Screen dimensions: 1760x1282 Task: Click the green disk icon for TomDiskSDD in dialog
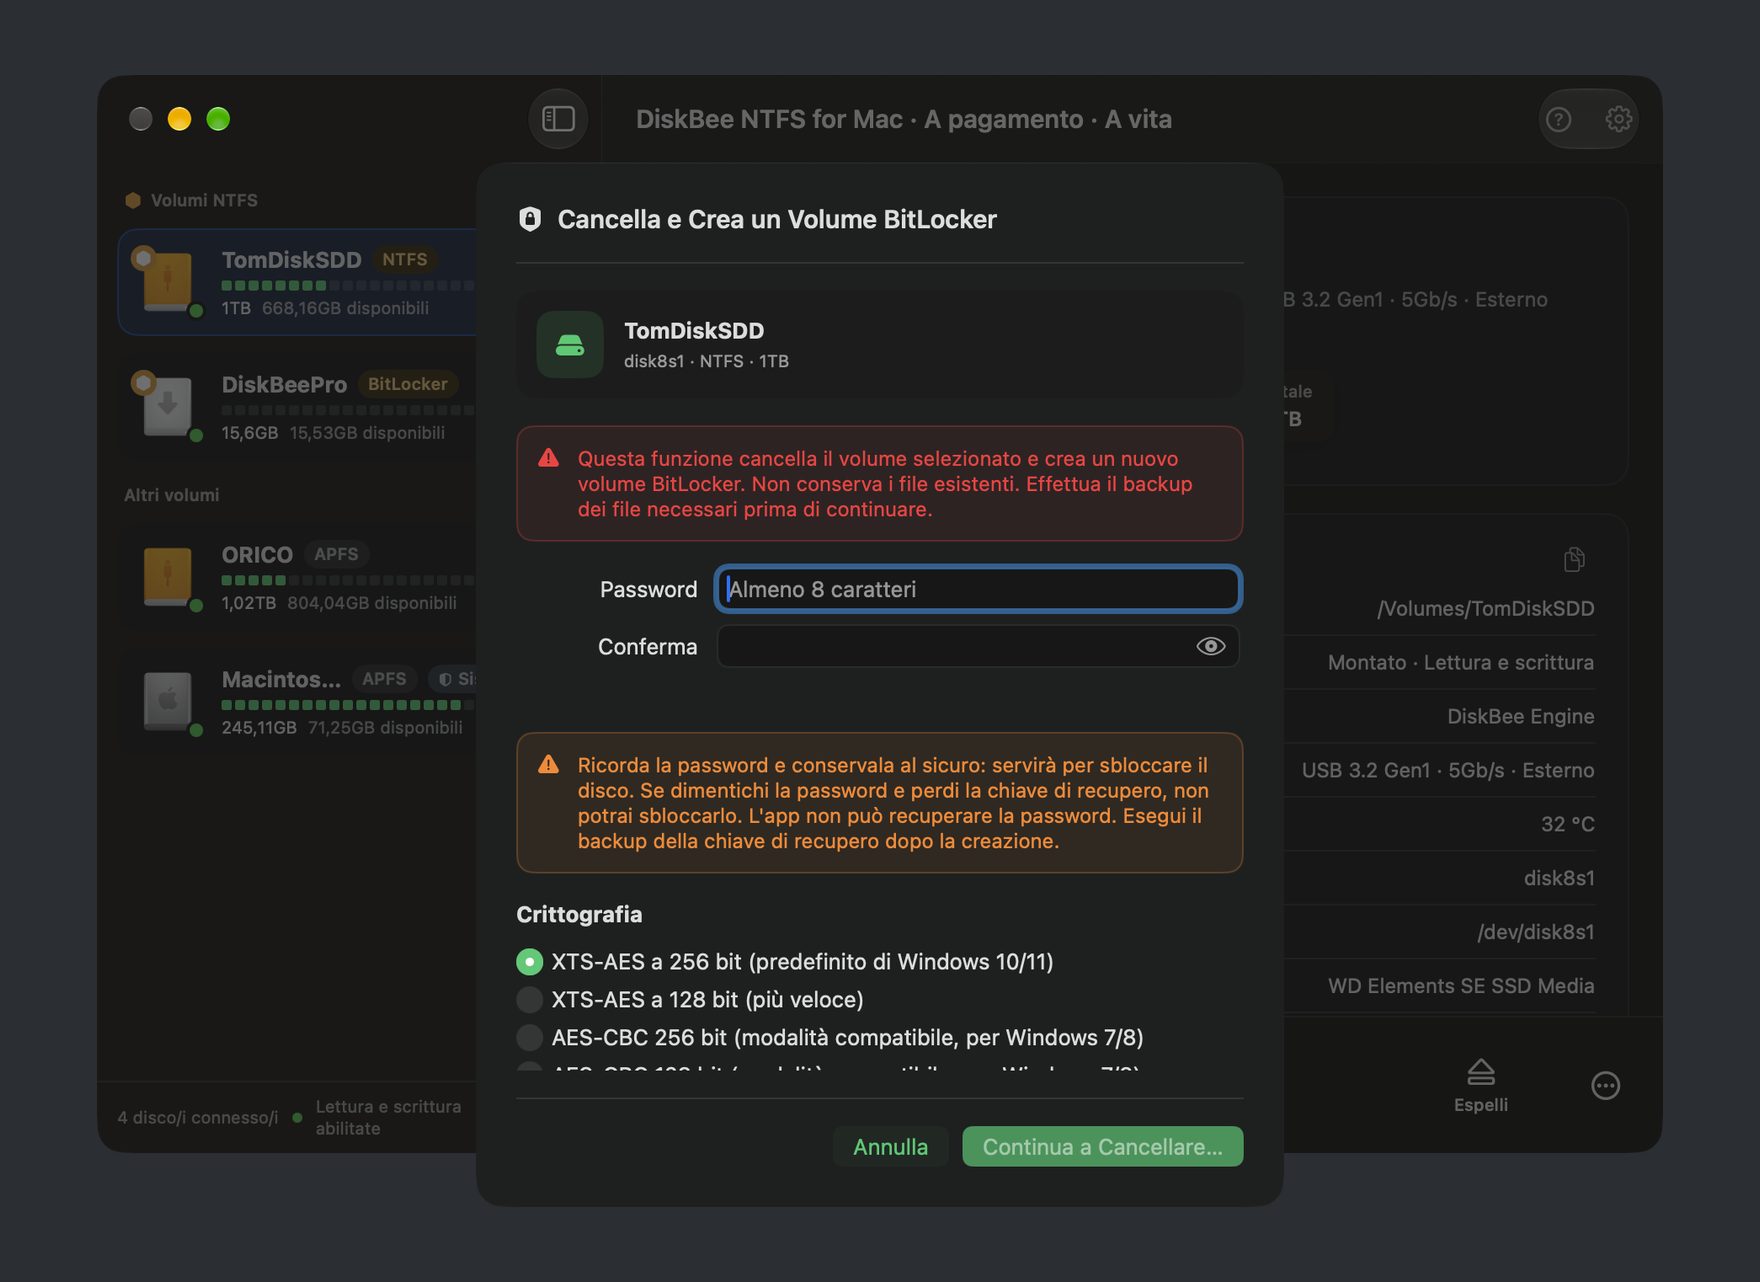point(570,345)
